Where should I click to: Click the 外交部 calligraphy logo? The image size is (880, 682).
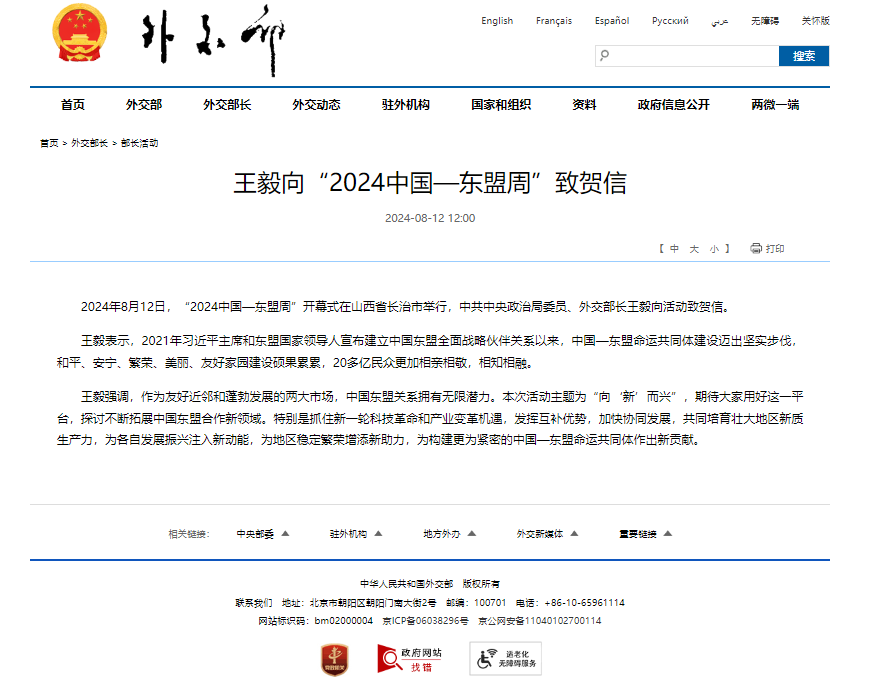(212, 42)
